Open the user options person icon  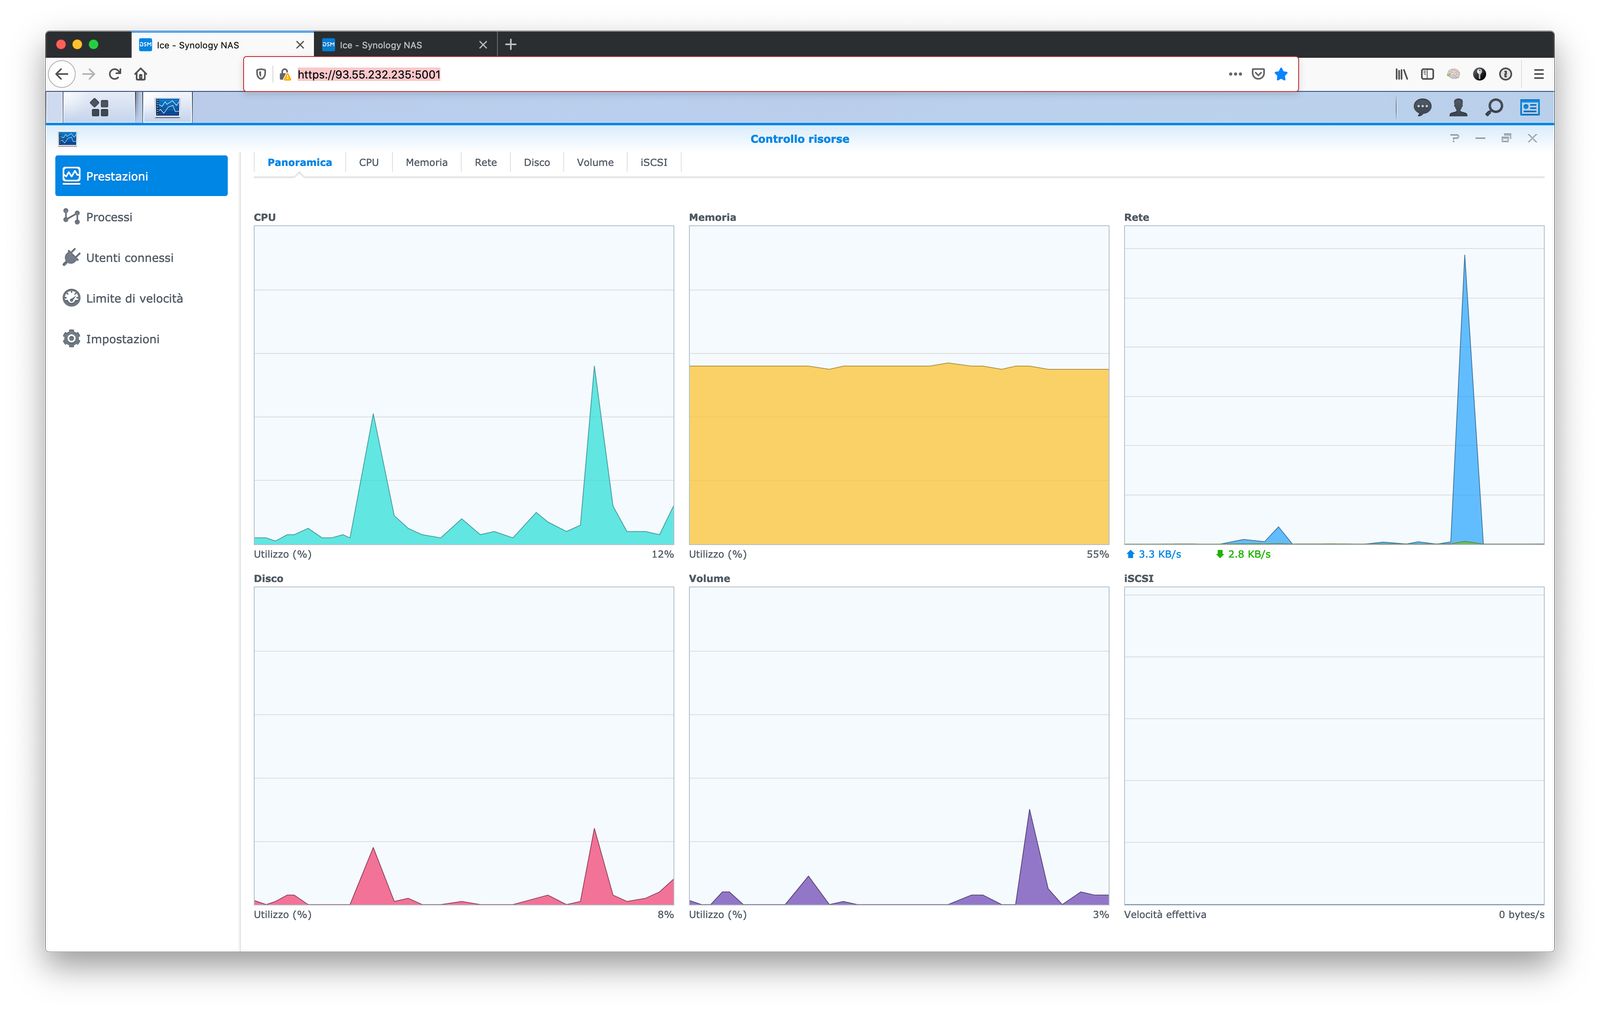(1458, 107)
